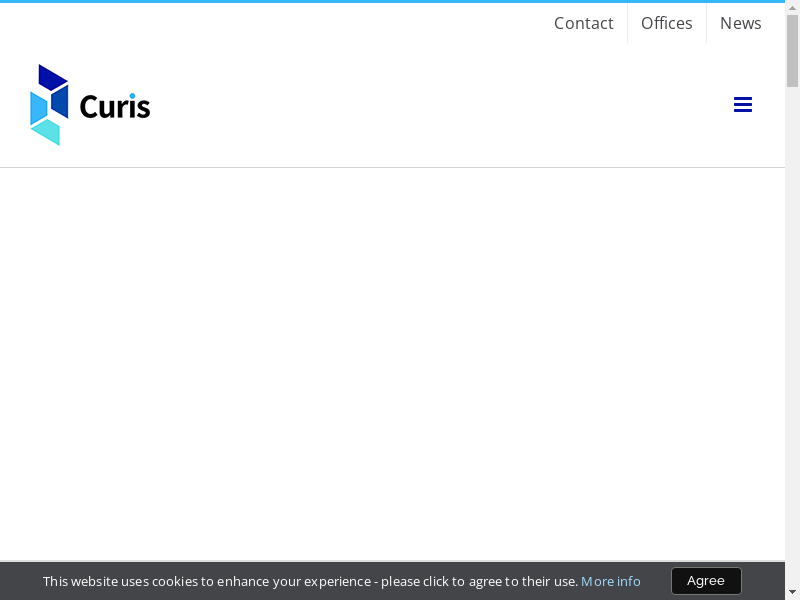The image size is (800, 600).
Task: Click the Curis cube logo icon
Action: pyautogui.click(x=49, y=105)
